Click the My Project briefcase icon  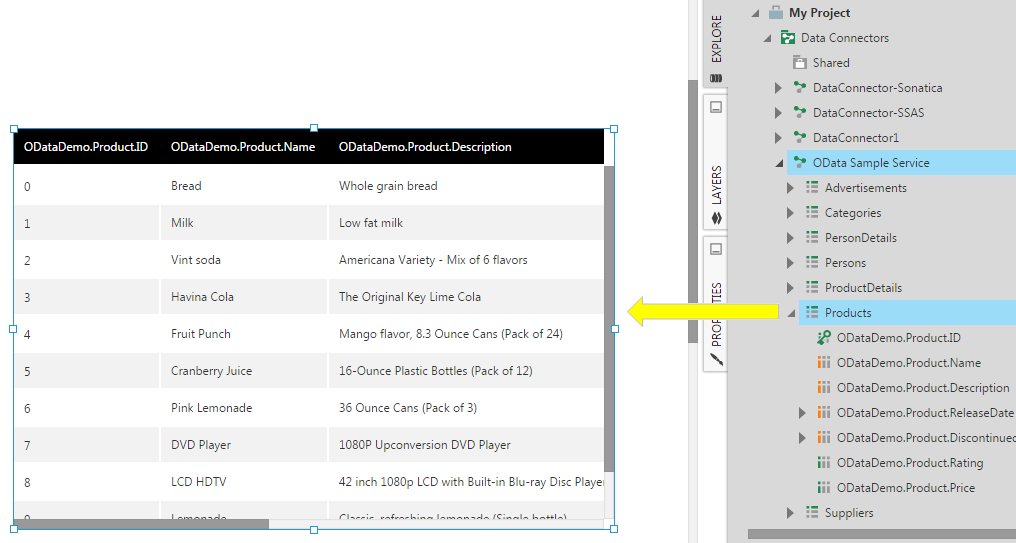pyautogui.click(x=776, y=13)
